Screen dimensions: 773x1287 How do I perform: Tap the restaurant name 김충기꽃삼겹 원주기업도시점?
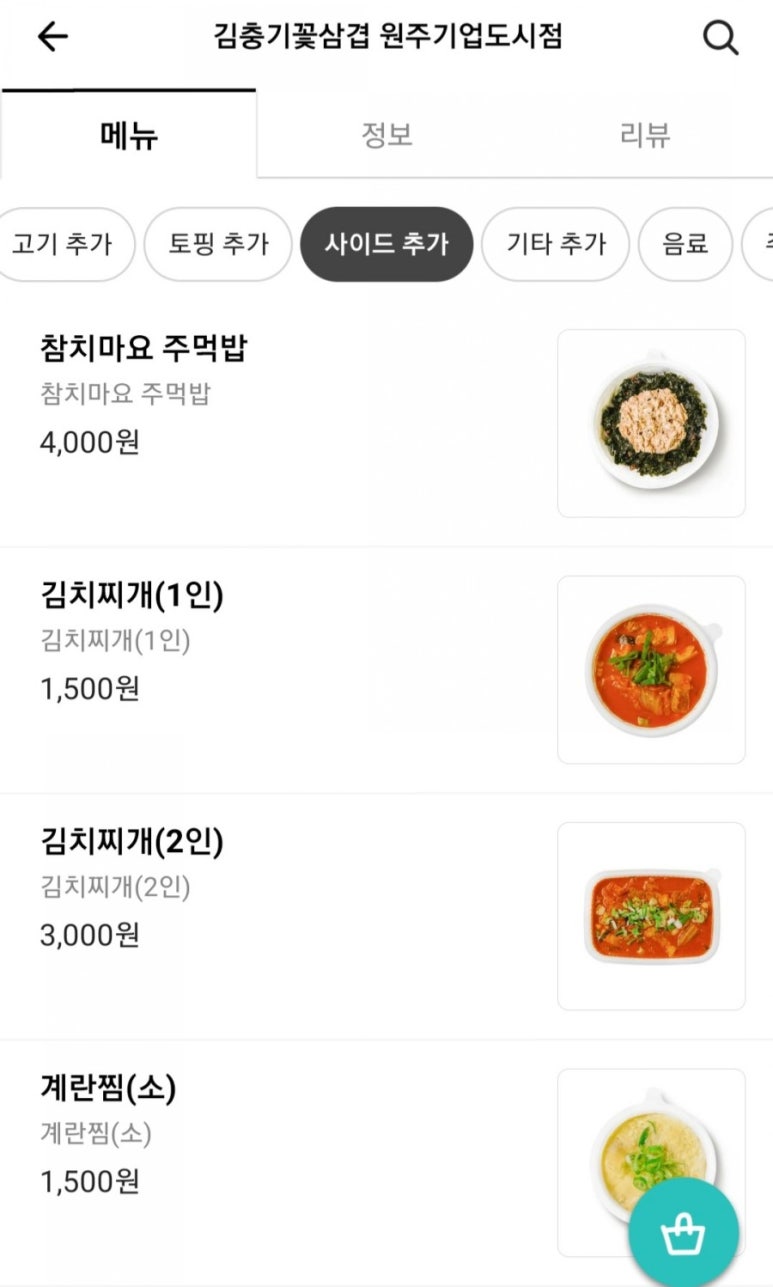point(388,37)
